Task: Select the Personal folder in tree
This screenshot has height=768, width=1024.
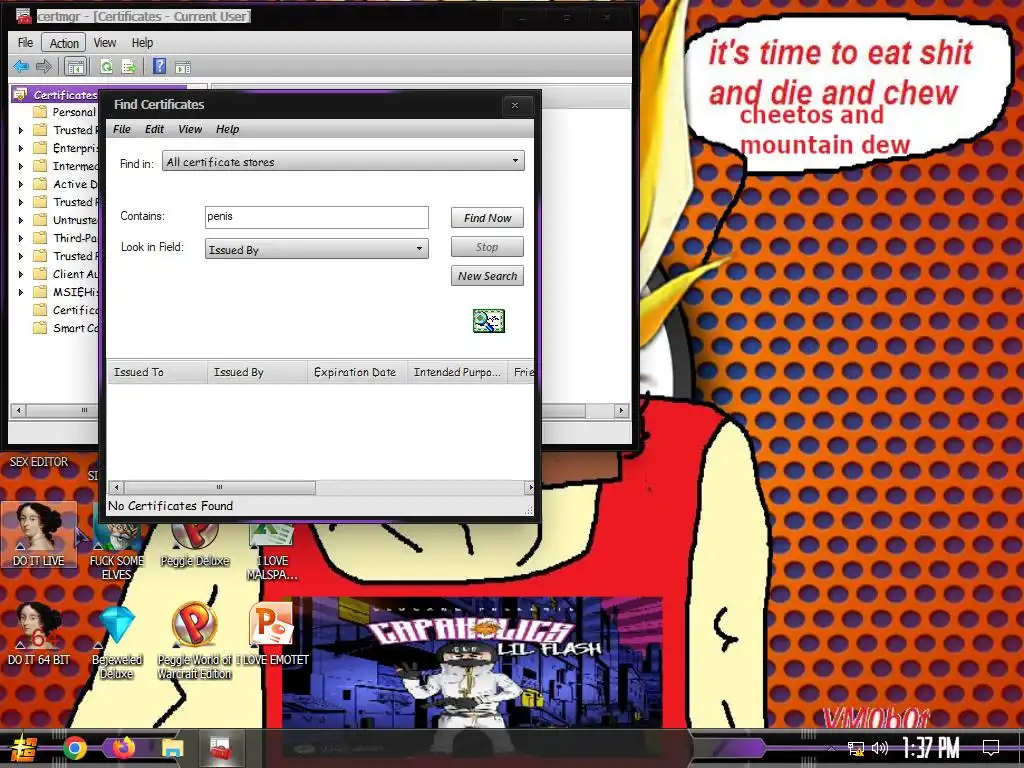Action: [x=65, y=112]
